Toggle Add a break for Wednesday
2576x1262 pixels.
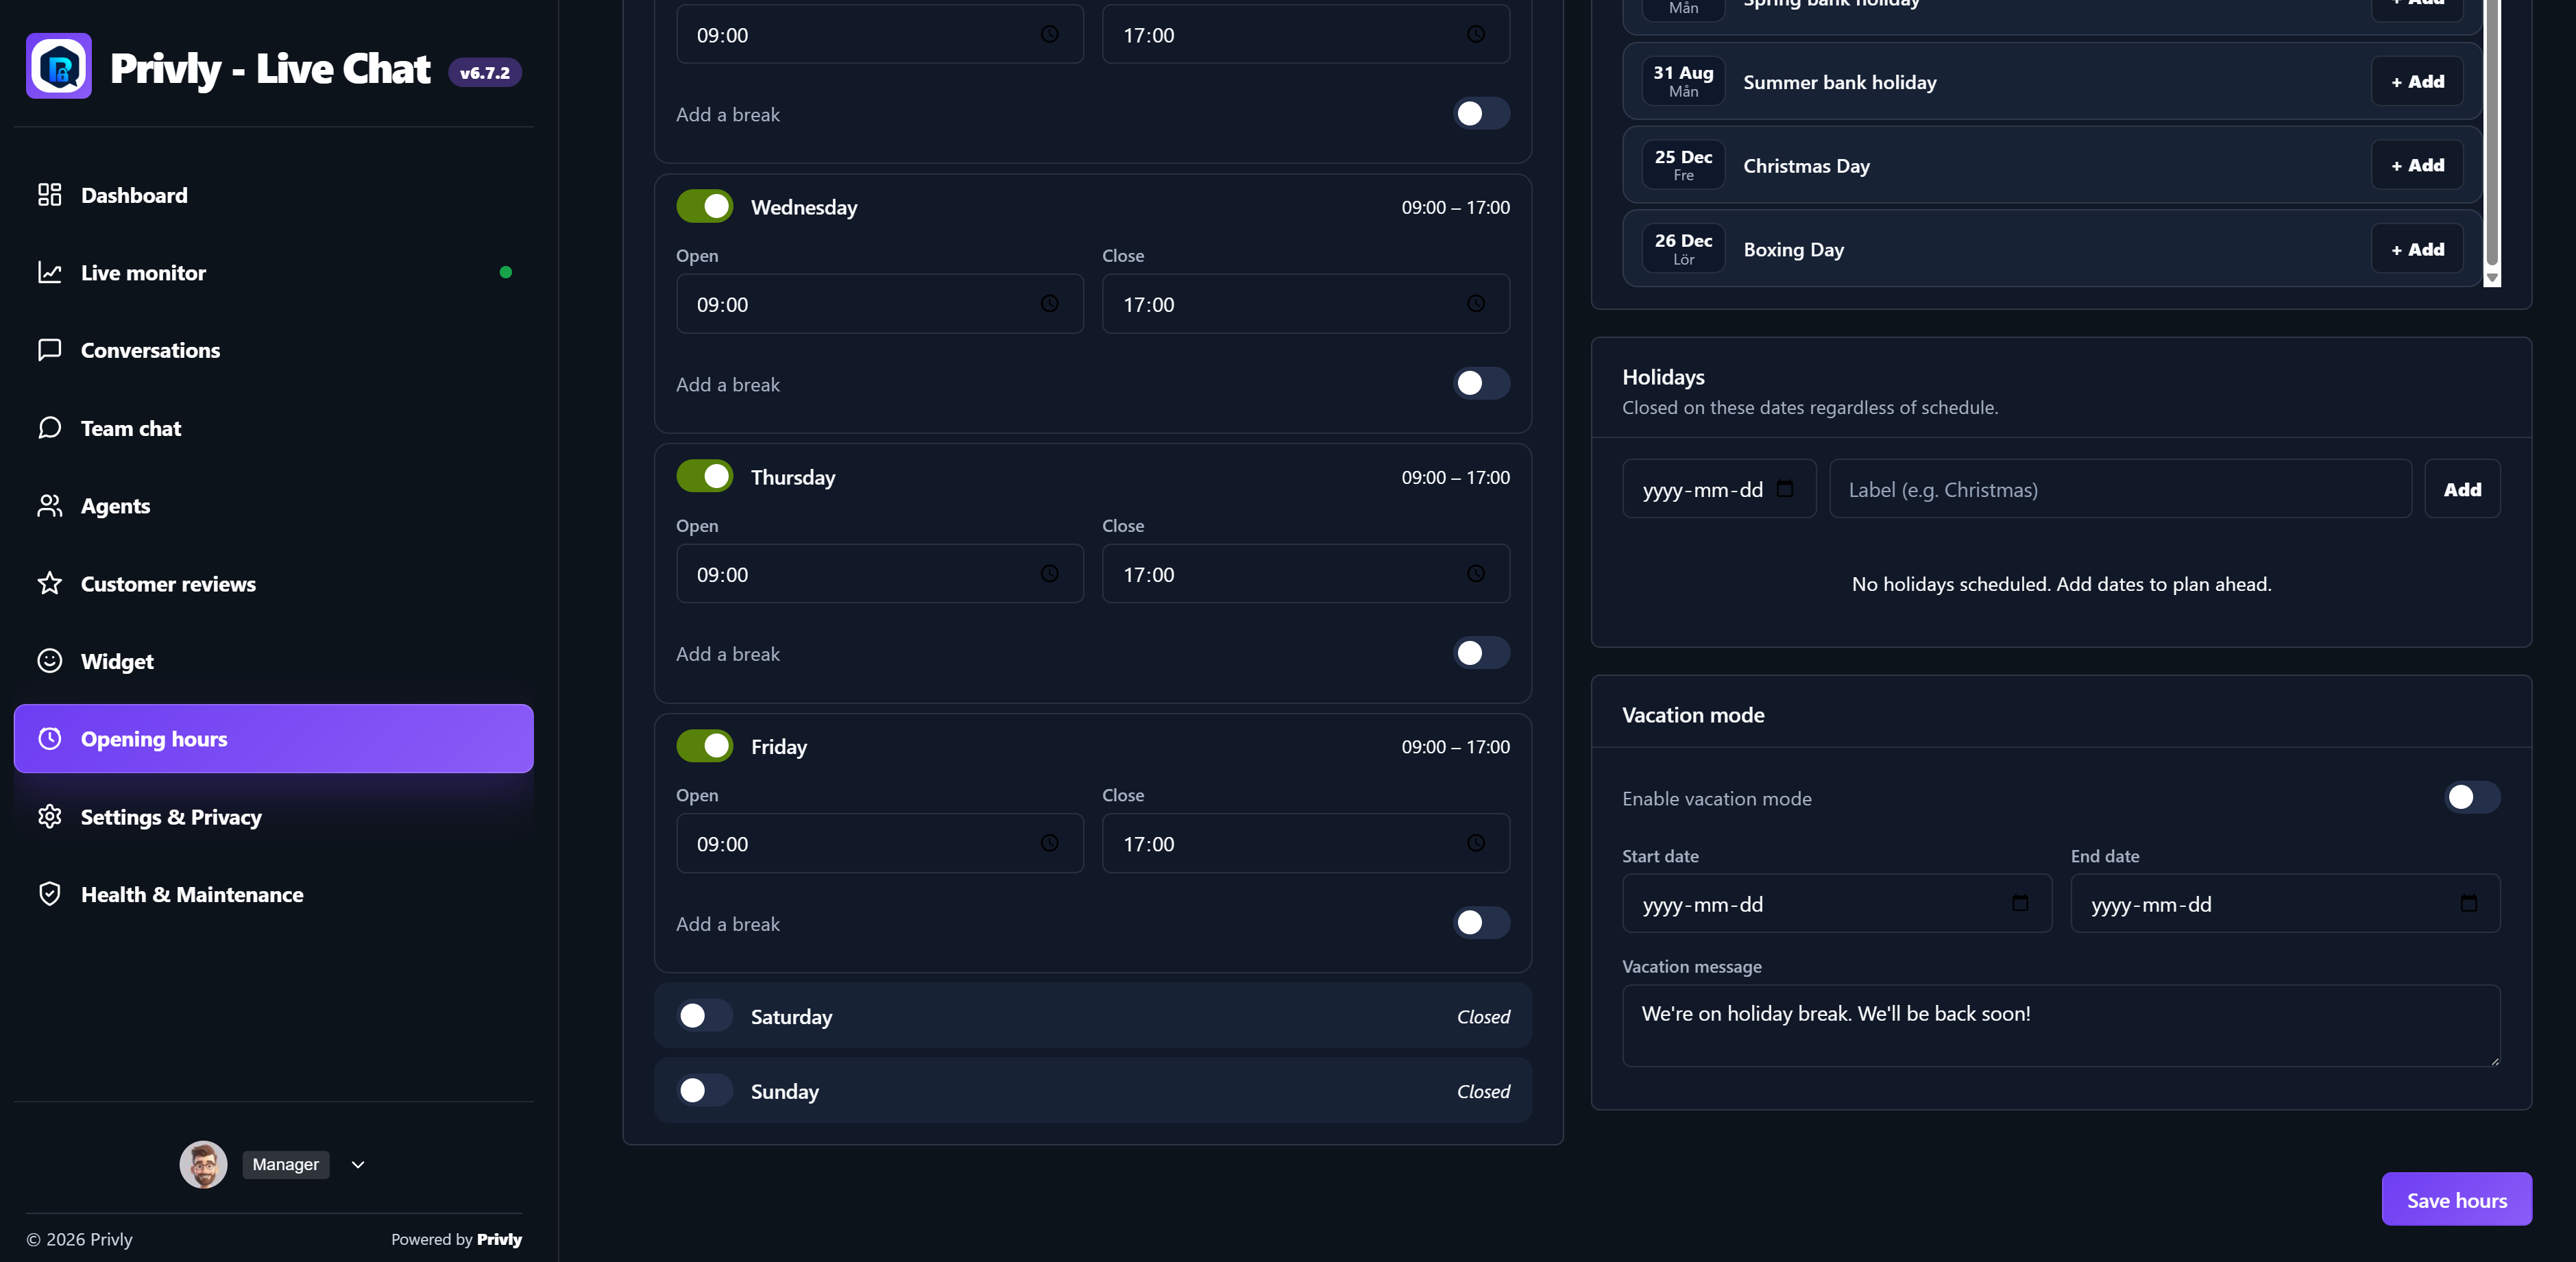coord(1481,384)
